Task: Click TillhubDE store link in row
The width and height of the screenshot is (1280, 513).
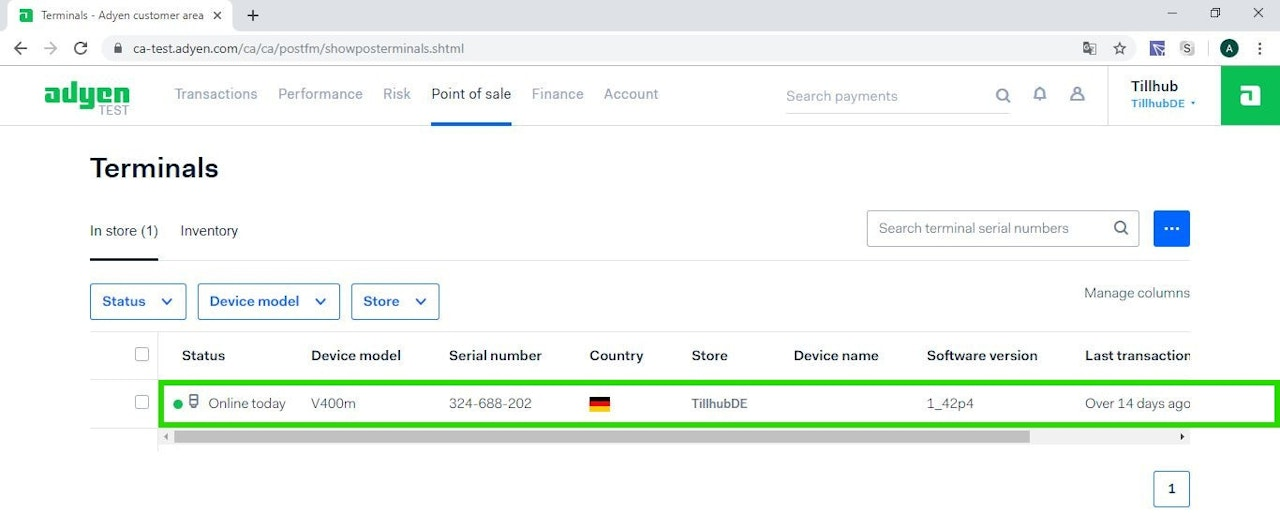Action: coord(719,404)
